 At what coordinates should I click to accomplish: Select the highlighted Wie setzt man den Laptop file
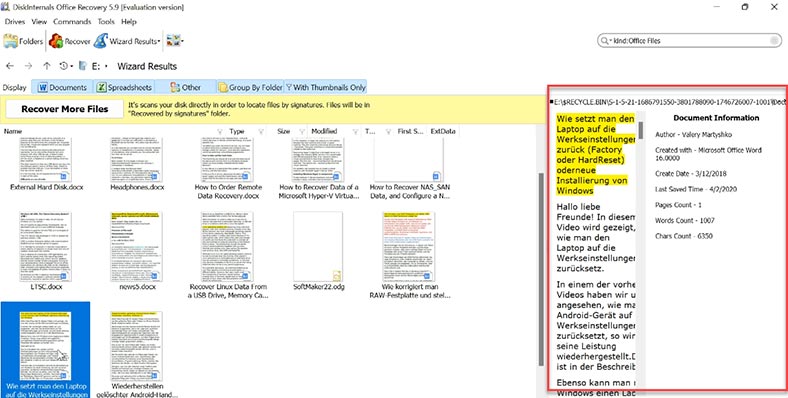(x=46, y=350)
